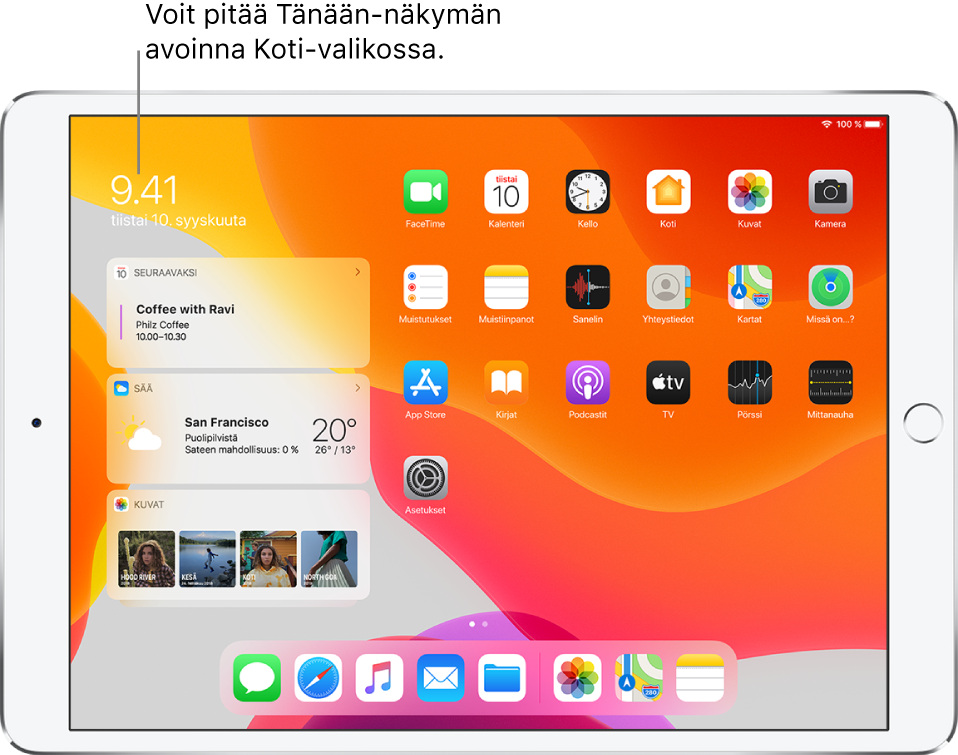
Task: Open Mail from the Dock
Action: (440, 677)
